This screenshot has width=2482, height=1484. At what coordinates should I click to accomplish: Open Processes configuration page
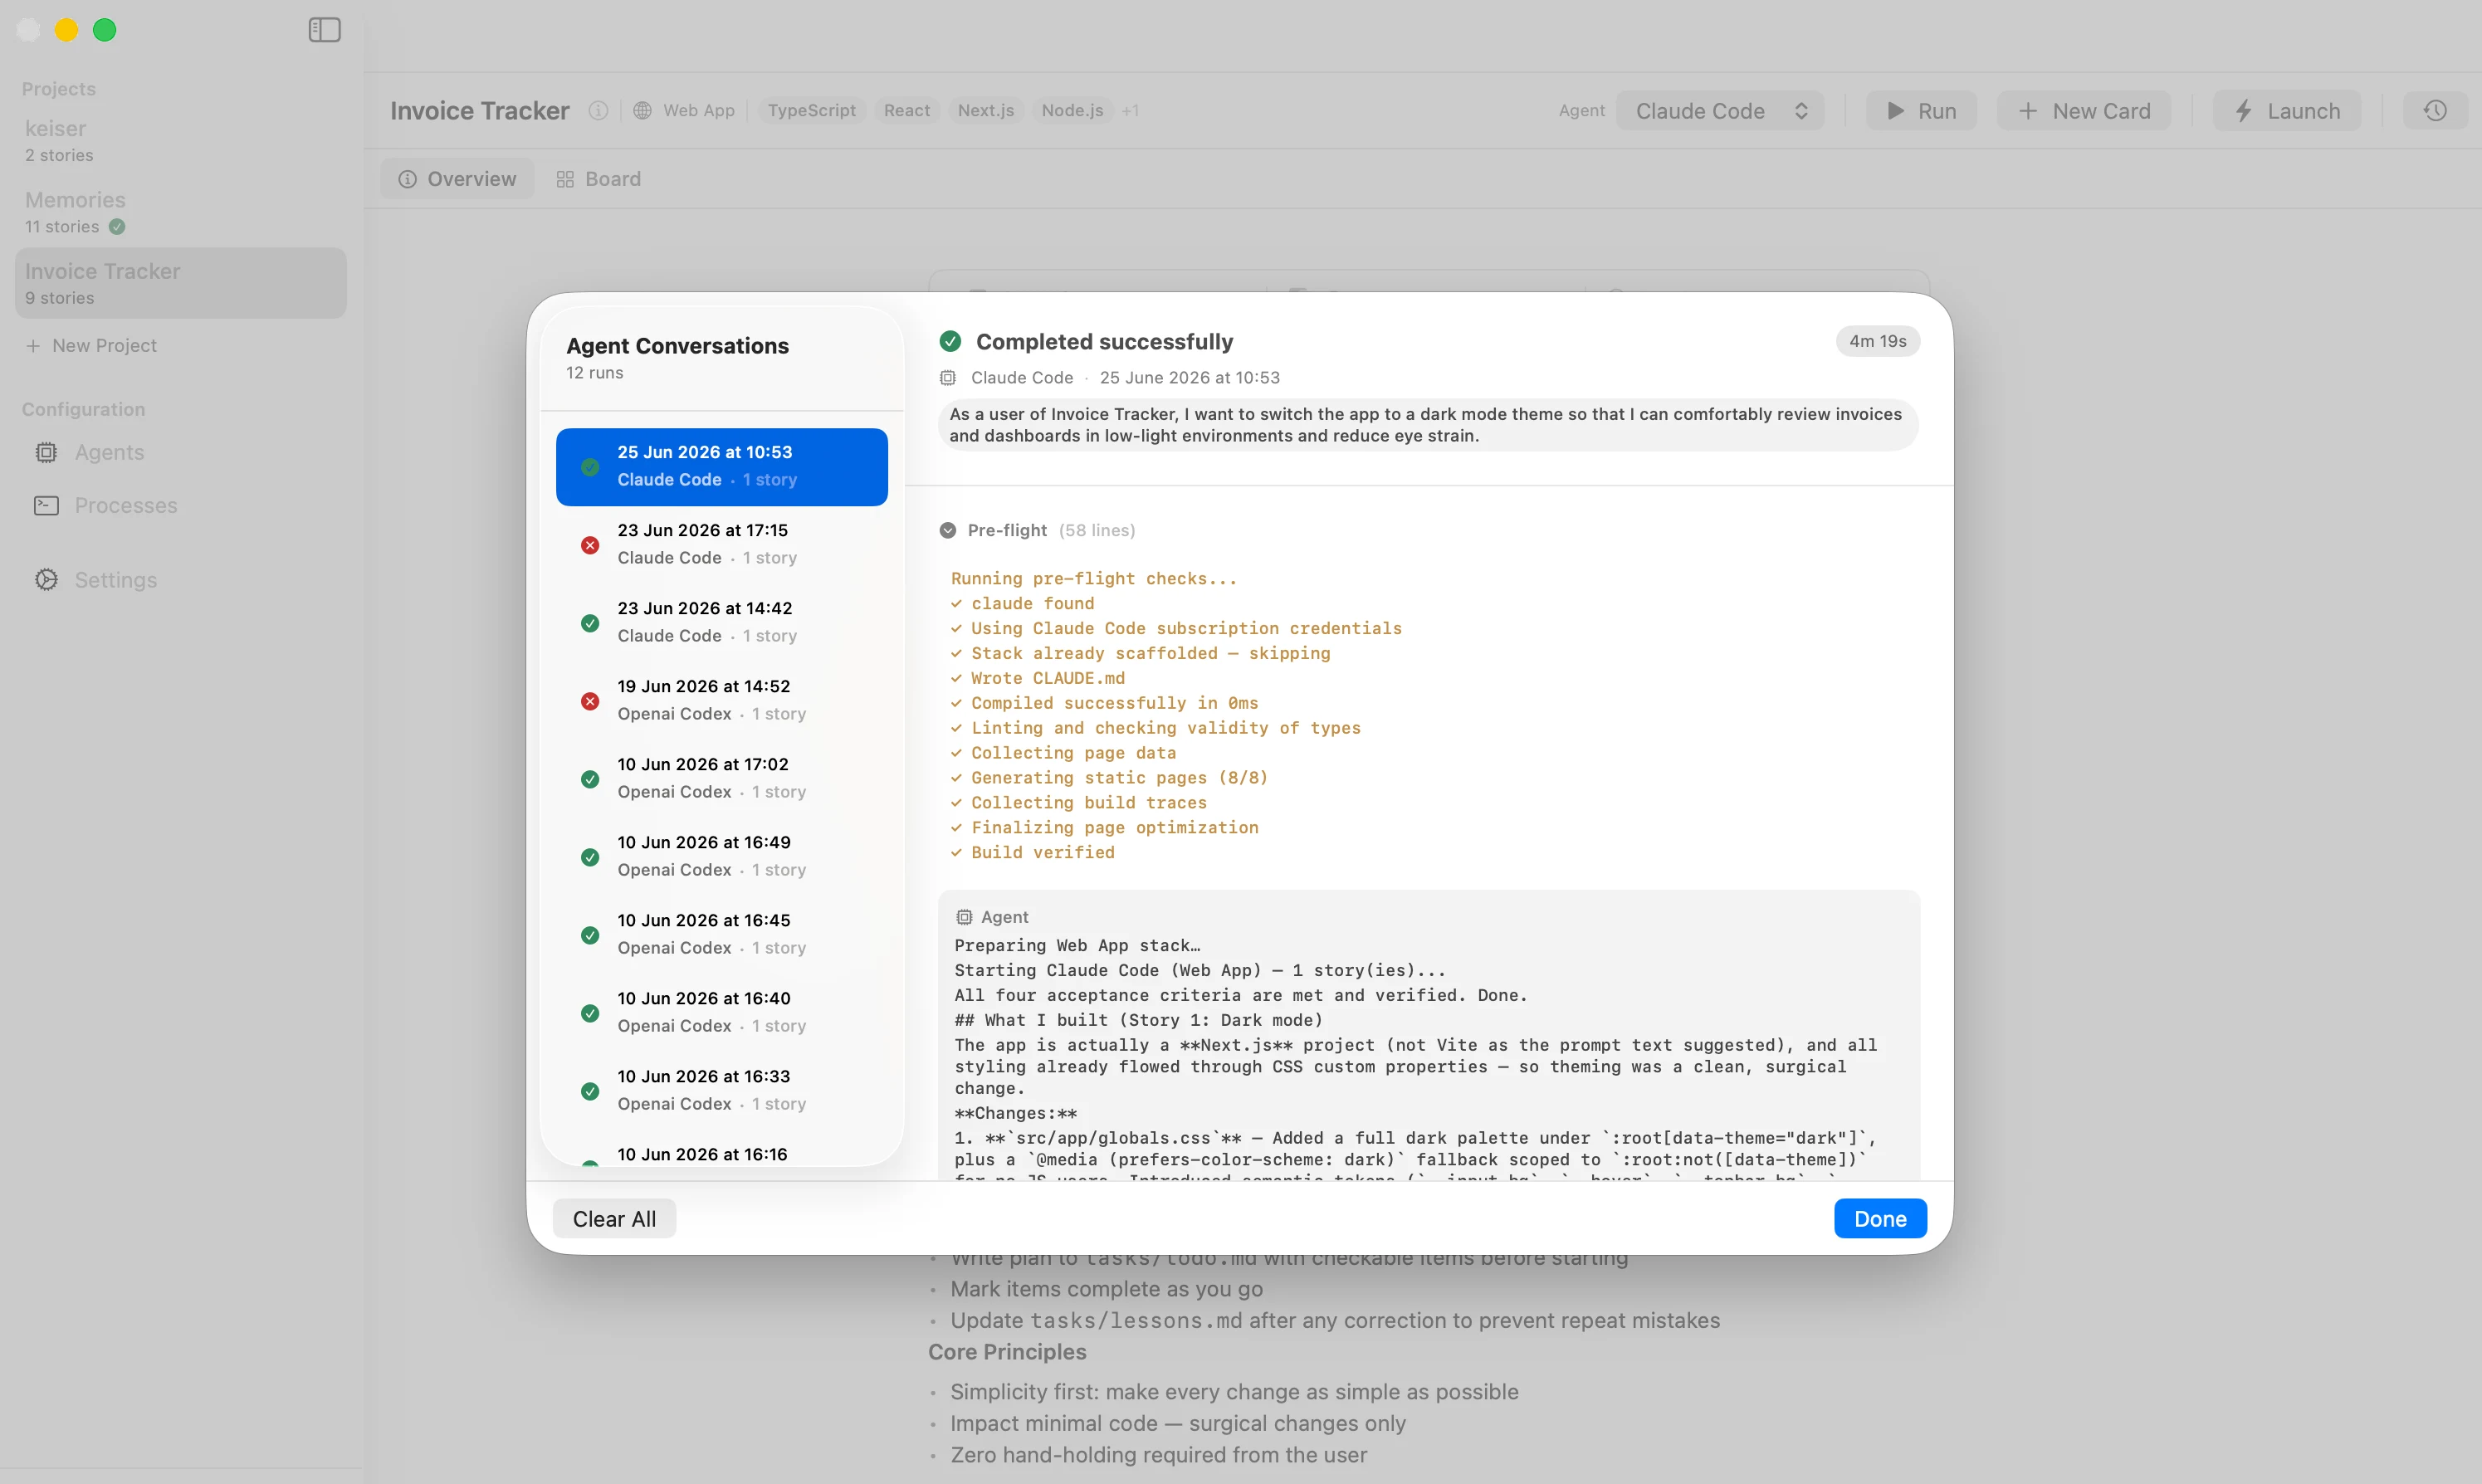click(106, 506)
